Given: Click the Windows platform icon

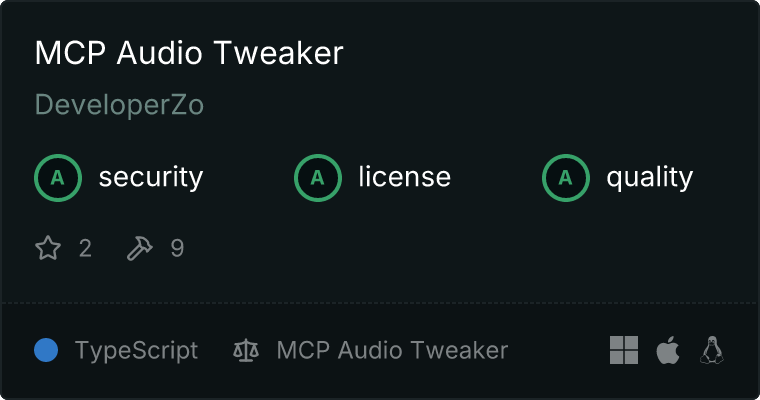Looking at the screenshot, I should tap(624, 350).
